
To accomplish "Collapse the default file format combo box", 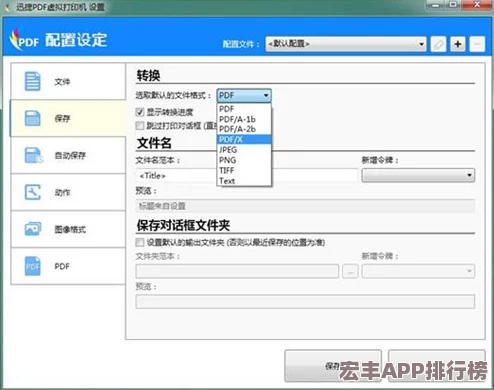I will 244,96.
